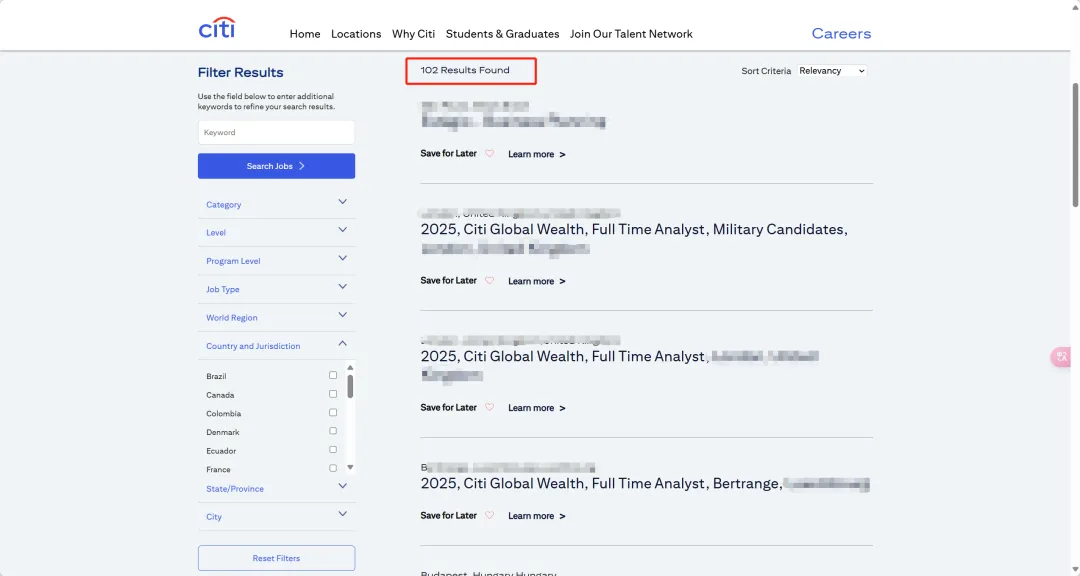Click the page's vertical scrollbar
The width and height of the screenshot is (1080, 576).
[x=1075, y=145]
